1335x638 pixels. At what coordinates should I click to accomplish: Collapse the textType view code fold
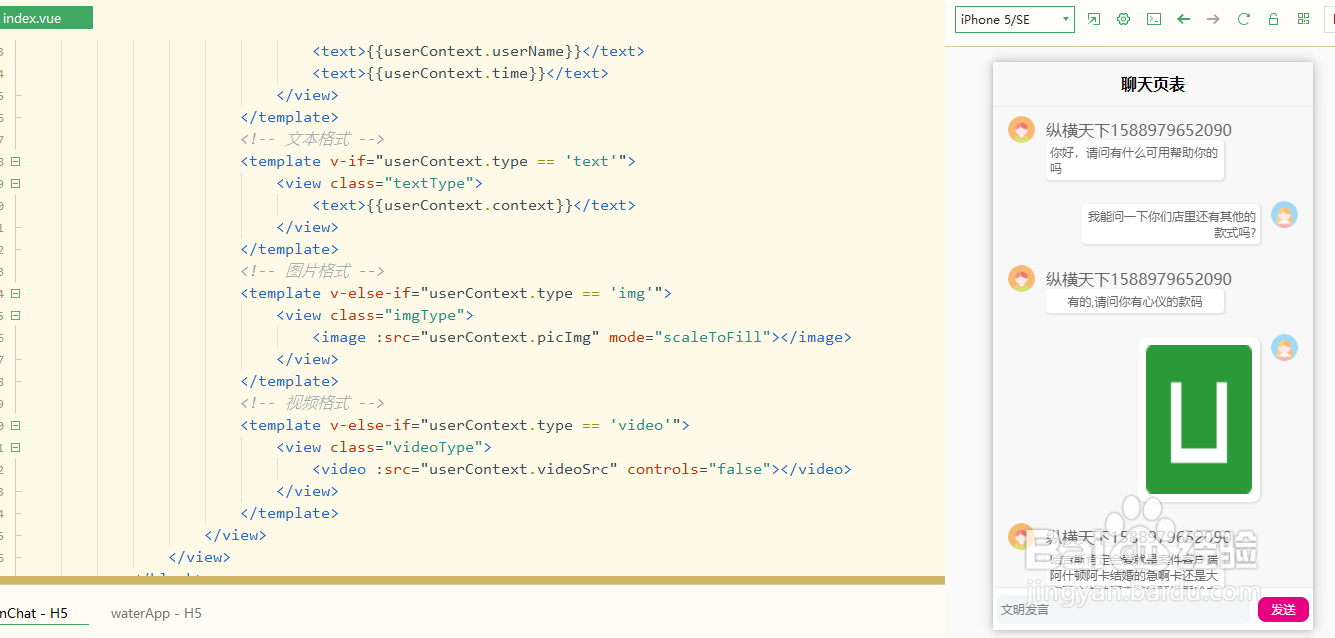pos(16,183)
